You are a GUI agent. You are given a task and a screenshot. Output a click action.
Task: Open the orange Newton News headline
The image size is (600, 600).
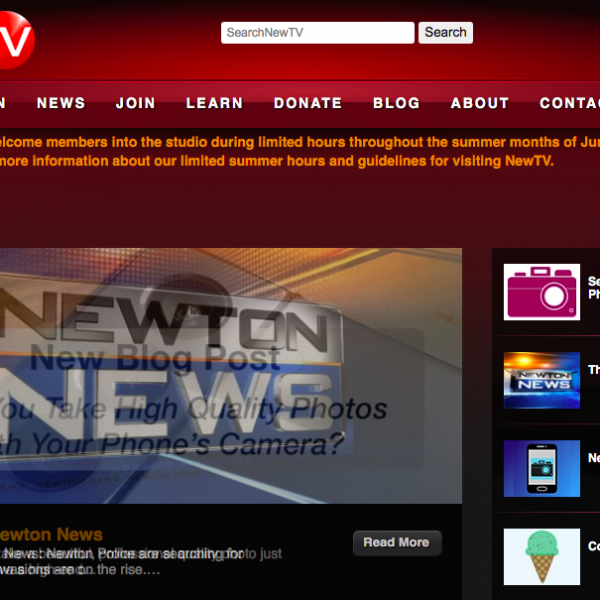(x=50, y=535)
